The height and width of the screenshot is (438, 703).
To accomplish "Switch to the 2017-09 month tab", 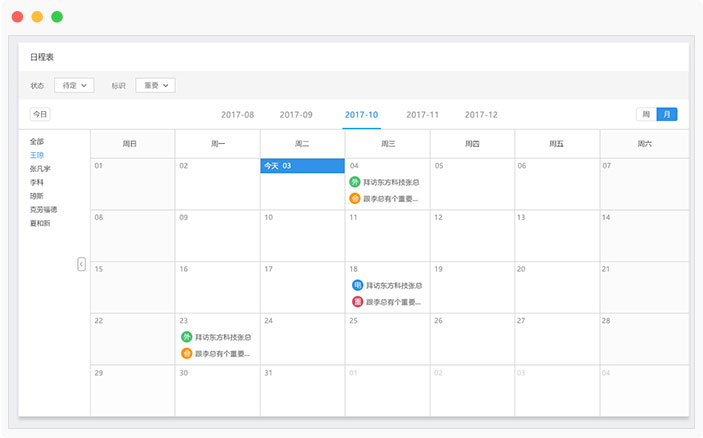I will coord(296,115).
